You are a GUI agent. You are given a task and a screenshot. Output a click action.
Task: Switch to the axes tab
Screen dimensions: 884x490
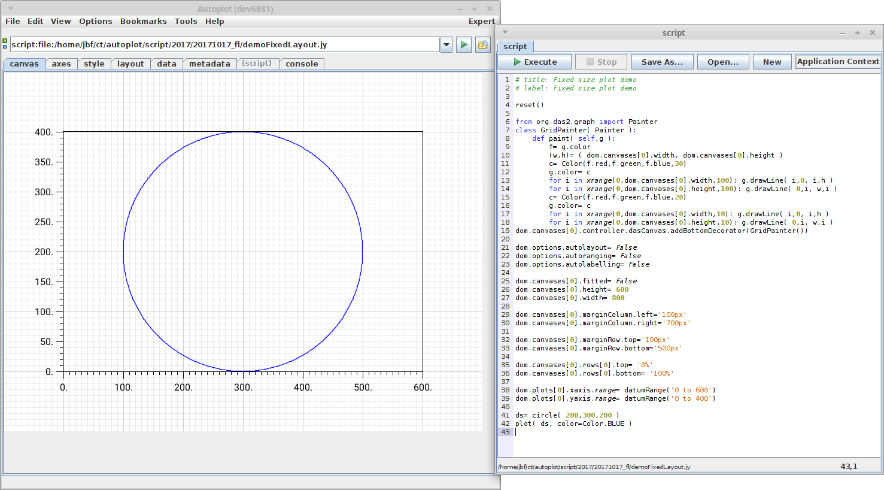61,64
